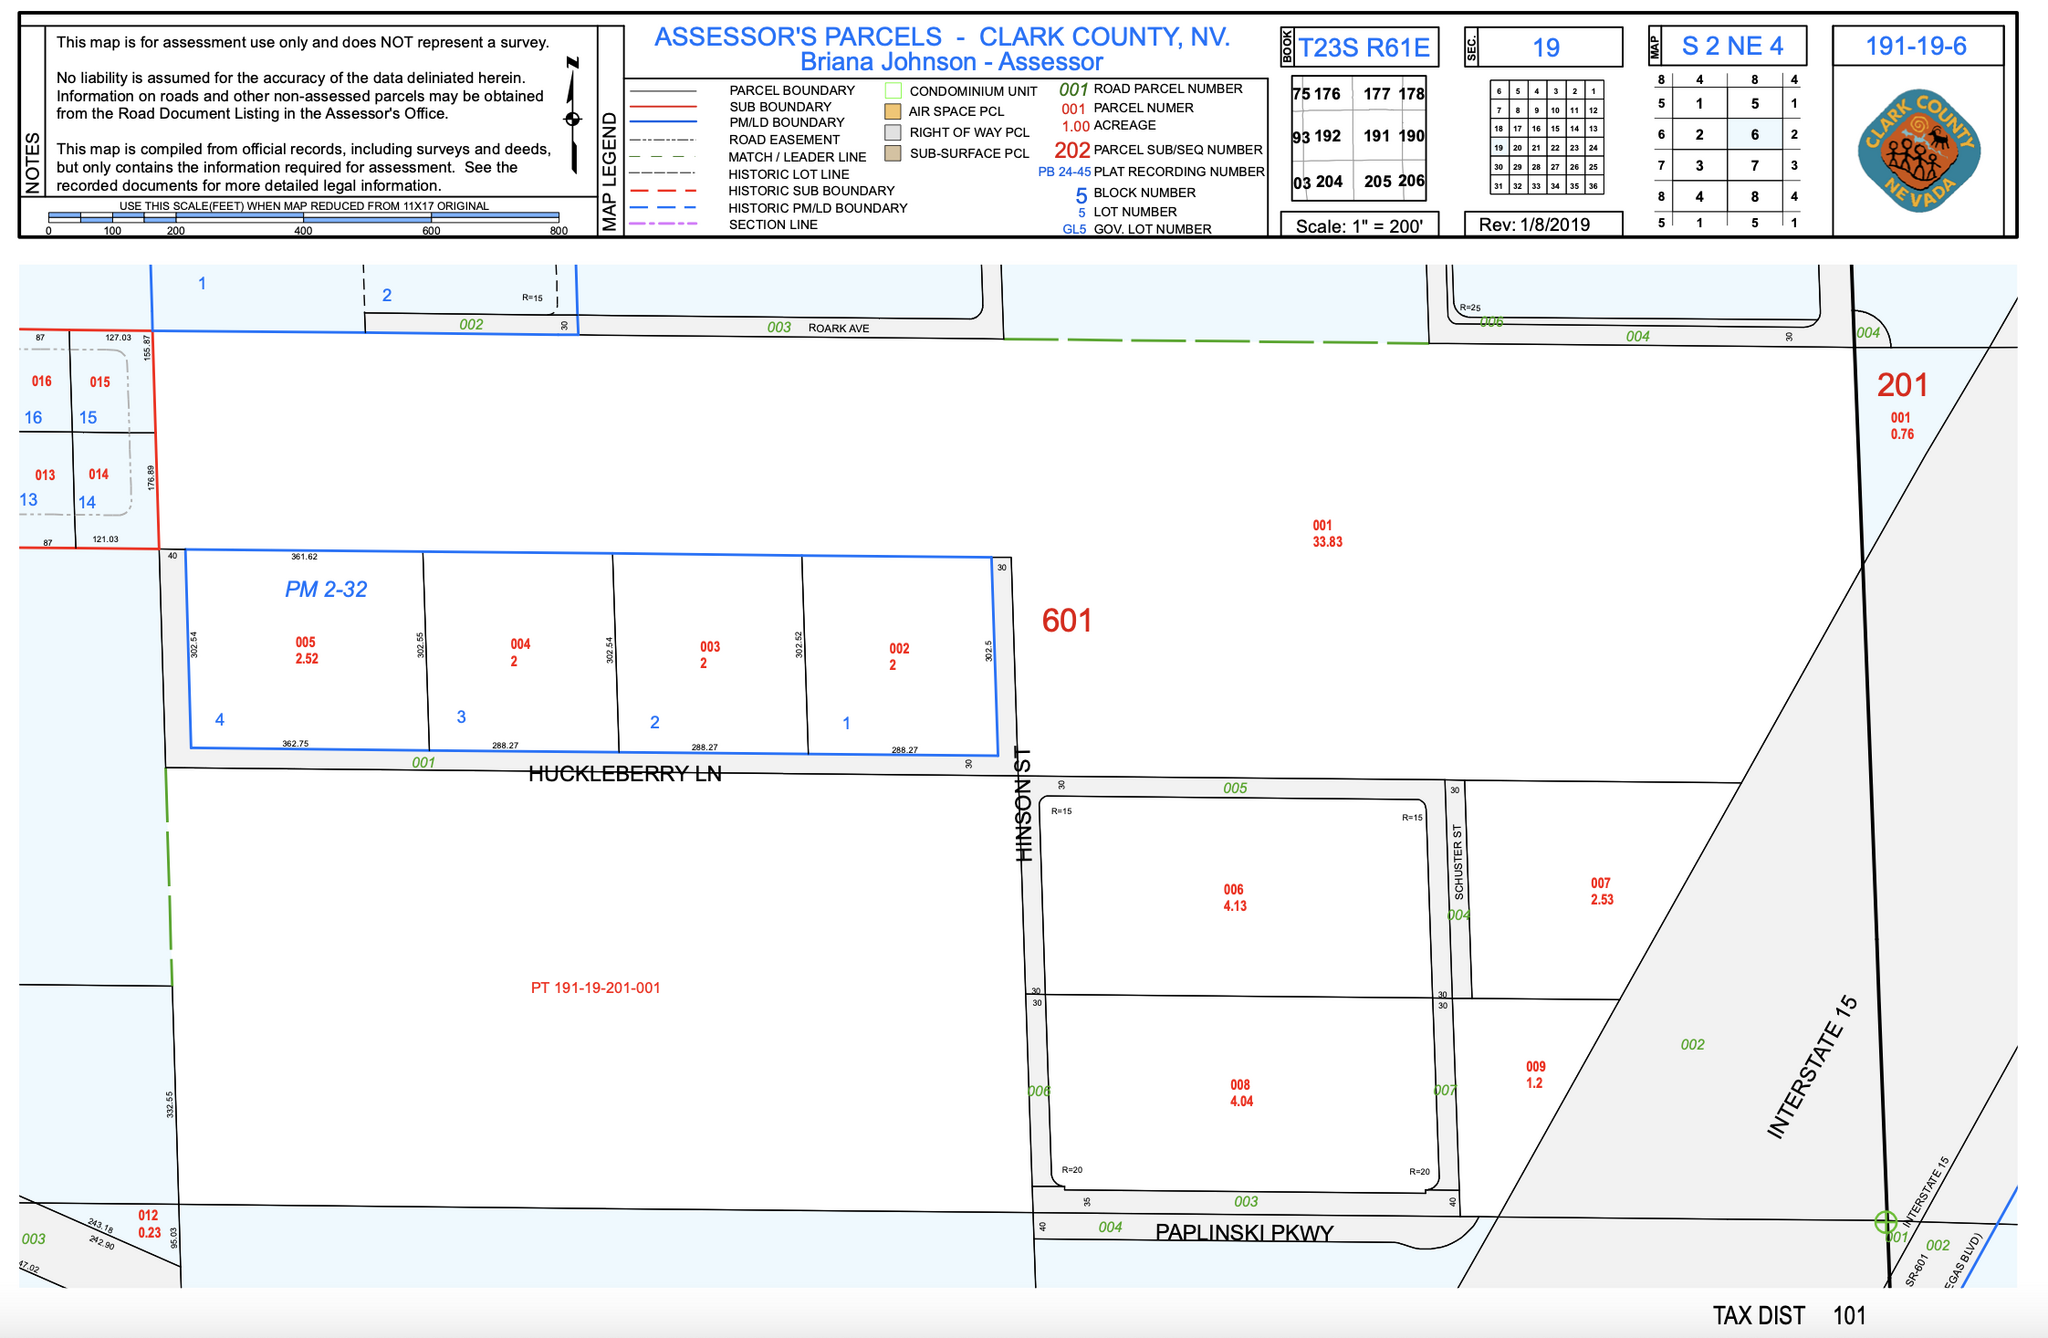Select the Right of Way PCL swatch
This screenshot has height=1338, width=2048.
point(893,132)
